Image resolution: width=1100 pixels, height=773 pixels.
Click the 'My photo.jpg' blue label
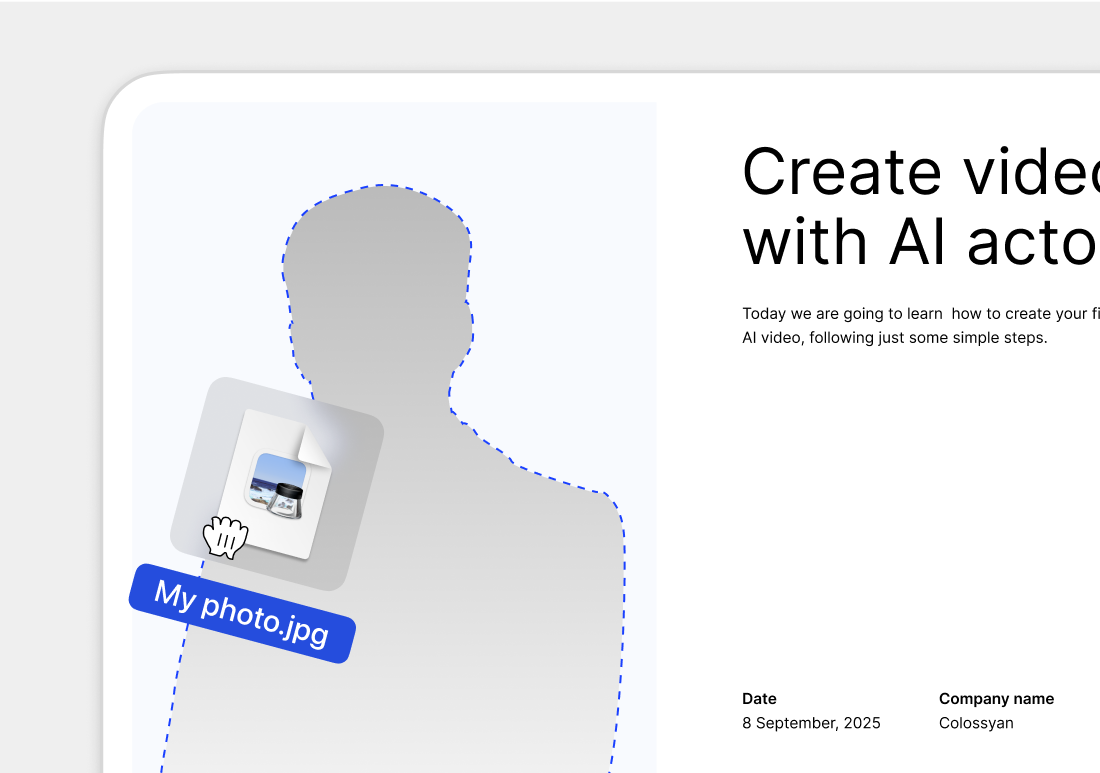tap(242, 613)
